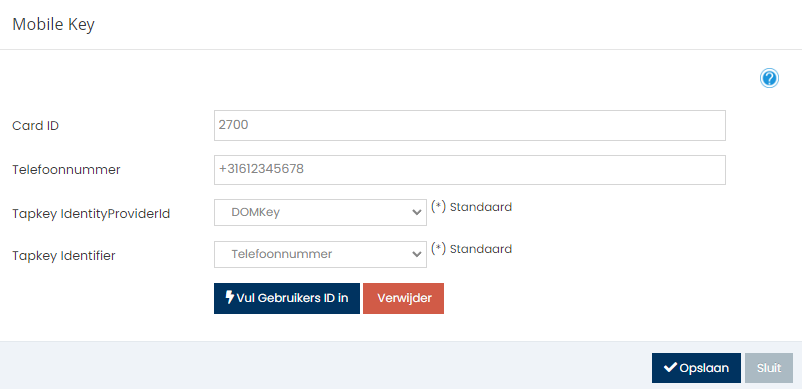
Task: Click the Tapkey Identifier label
Action: click(64, 256)
